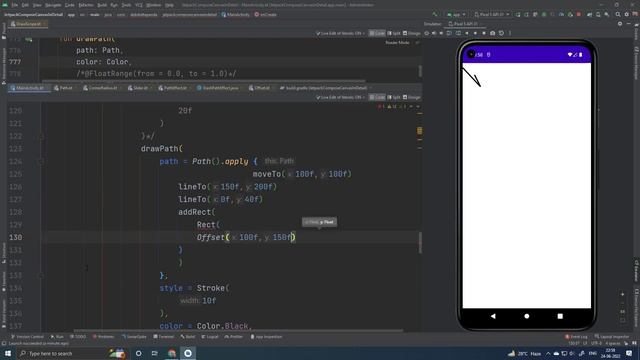This screenshot has height=360, width=640.
Task: Click DrawScope editor vertical scrollbar thumb
Action: point(420,71)
